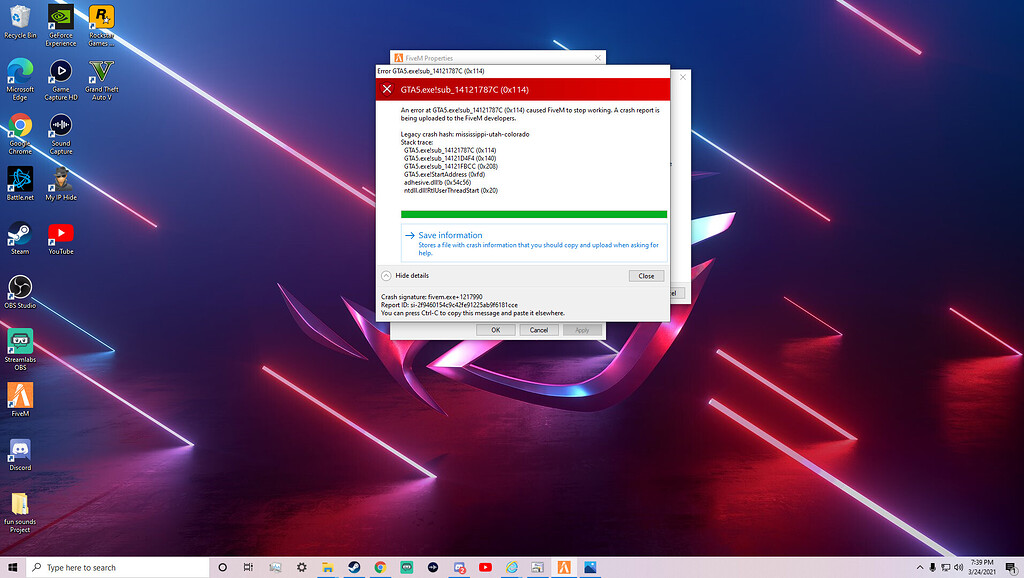This screenshot has width=1024, height=578.
Task: Click stack line GTA5.exe!StartAddress (0xfd)
Action: point(444,174)
